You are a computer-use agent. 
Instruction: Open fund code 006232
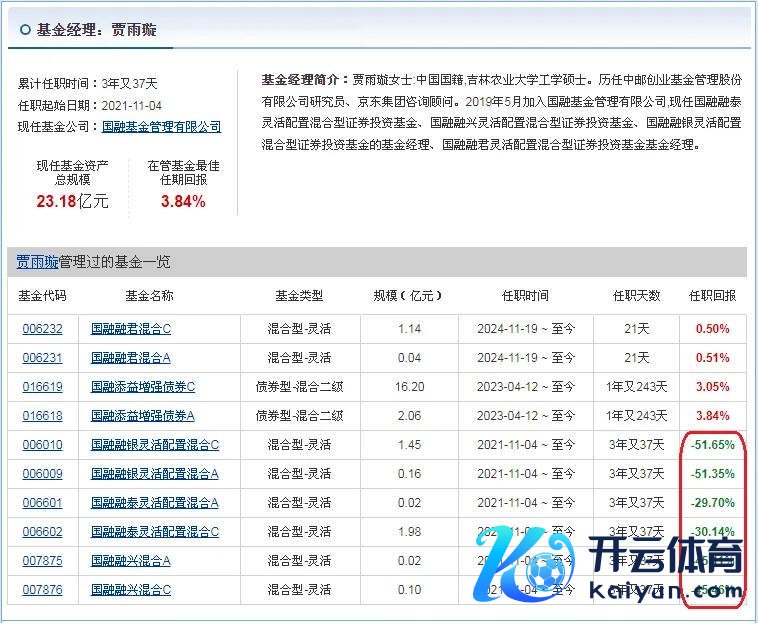[x=42, y=328]
